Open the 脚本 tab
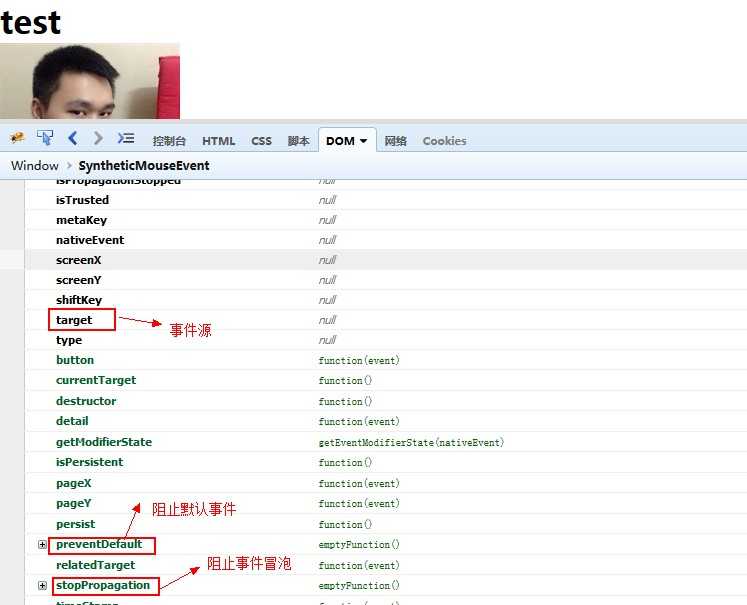Viewport: 747px width, 605px height. [x=299, y=141]
